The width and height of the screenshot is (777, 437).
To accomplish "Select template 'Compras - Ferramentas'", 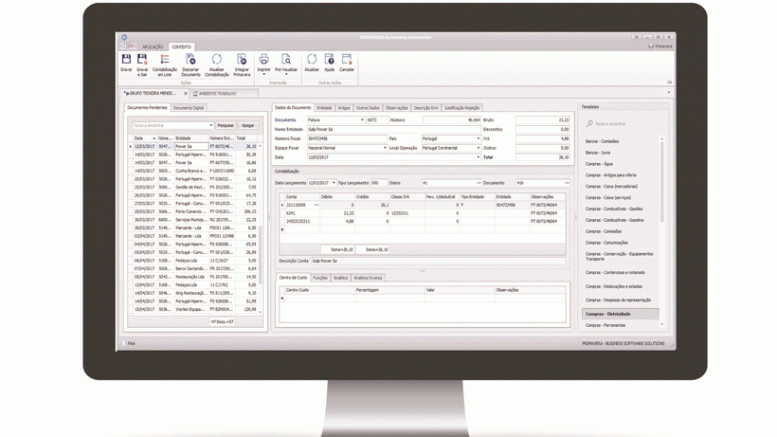I will 605,326.
